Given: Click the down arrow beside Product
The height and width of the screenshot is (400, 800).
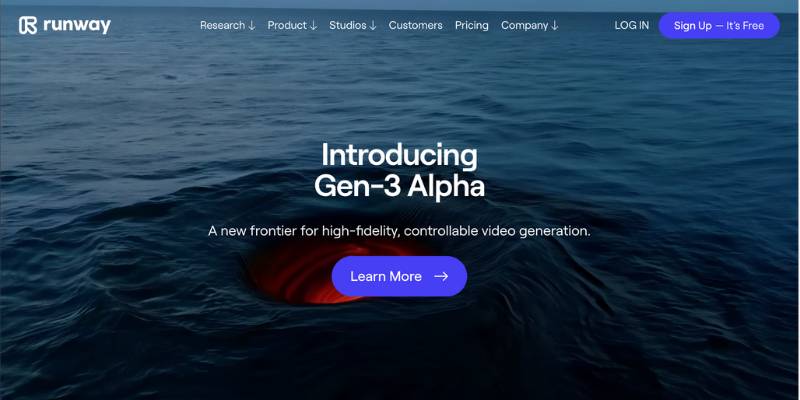Looking at the screenshot, I should pos(313,26).
